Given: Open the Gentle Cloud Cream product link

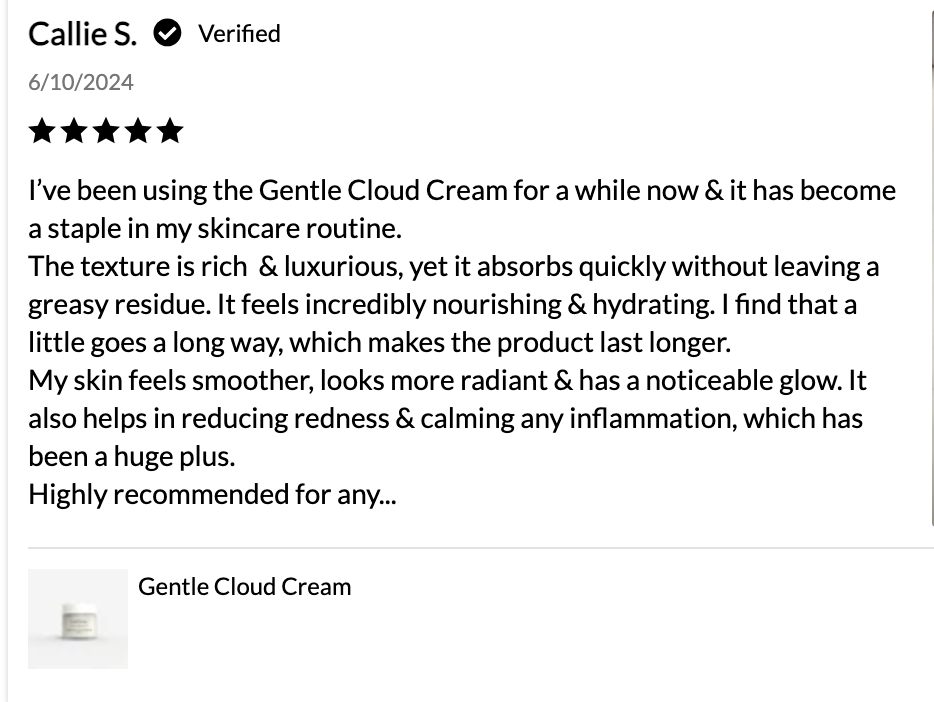Looking at the screenshot, I should click(245, 586).
